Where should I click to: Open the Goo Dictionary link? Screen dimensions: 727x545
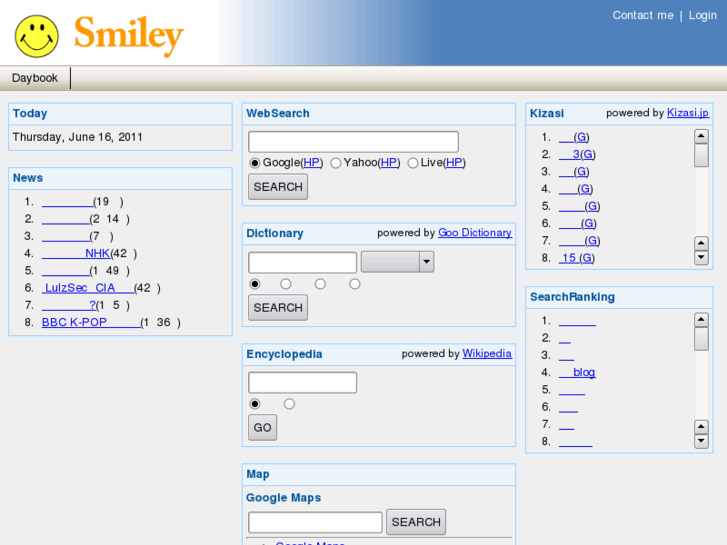(475, 233)
